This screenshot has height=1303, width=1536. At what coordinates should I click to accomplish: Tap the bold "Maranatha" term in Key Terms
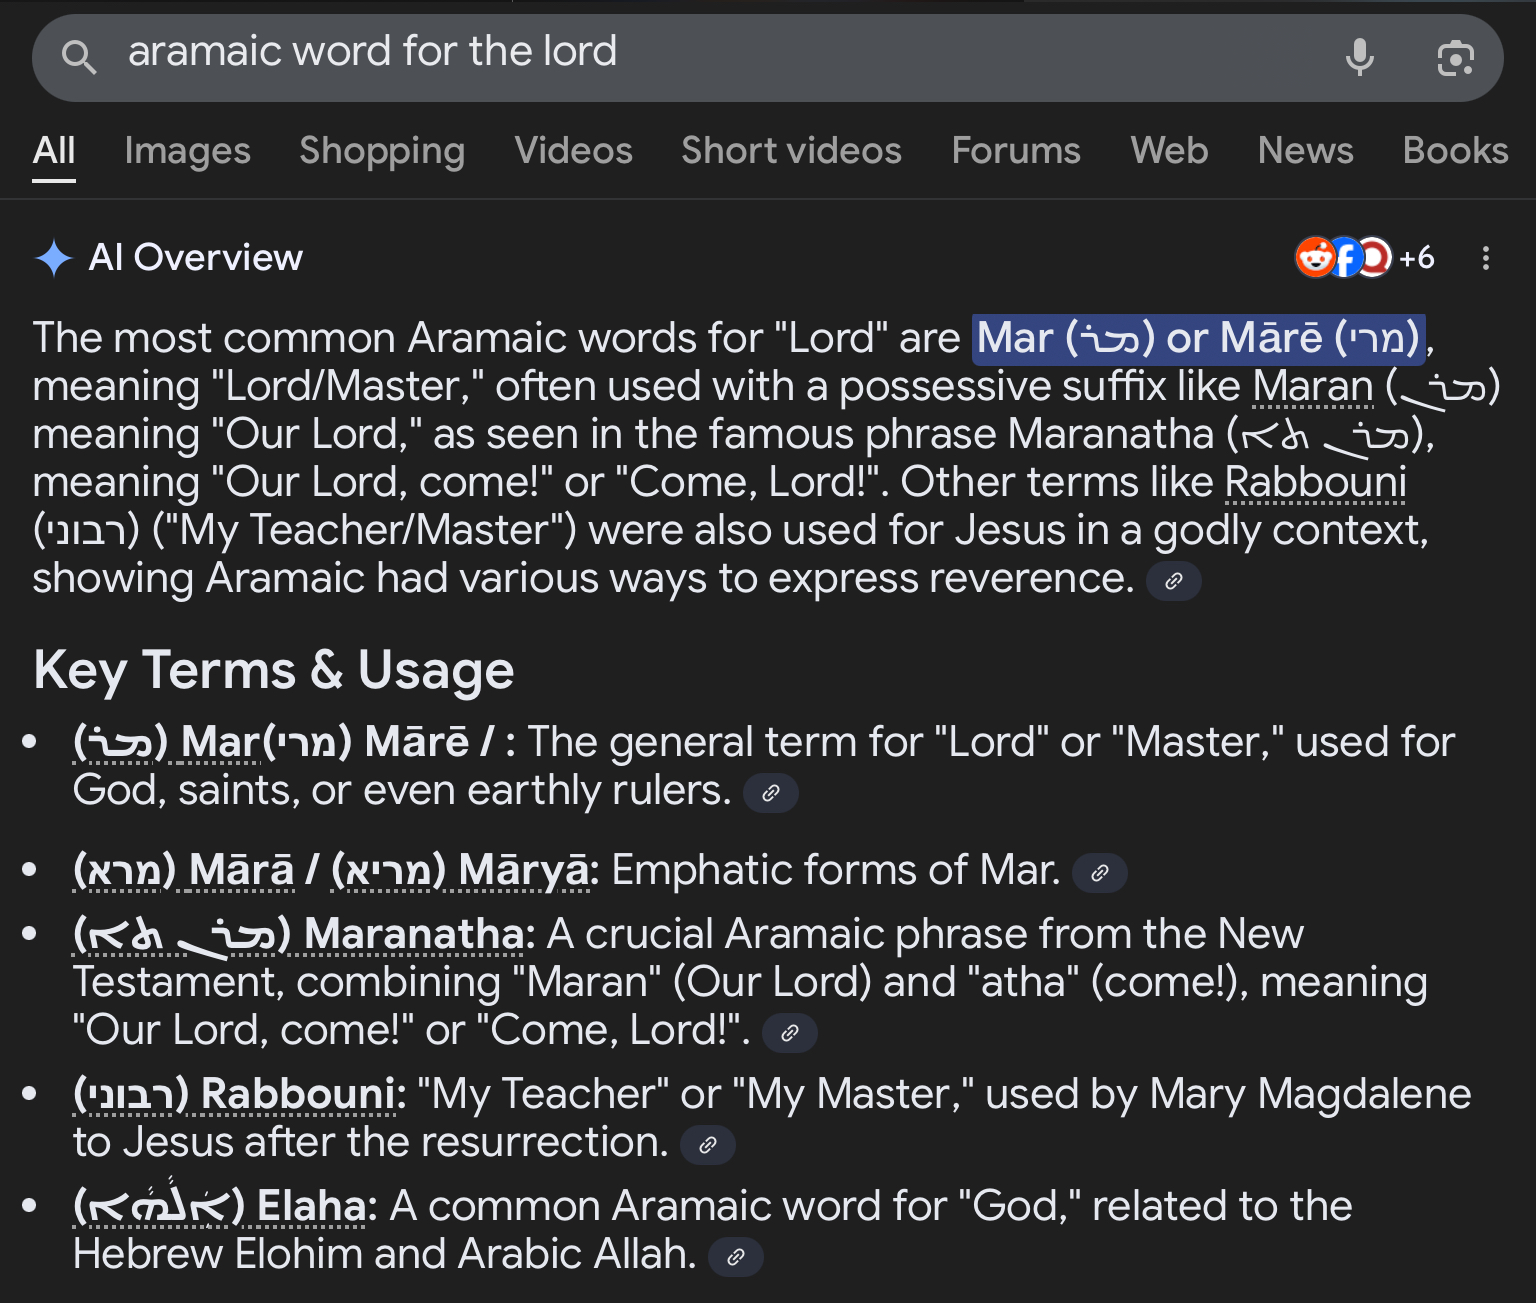[x=414, y=934]
